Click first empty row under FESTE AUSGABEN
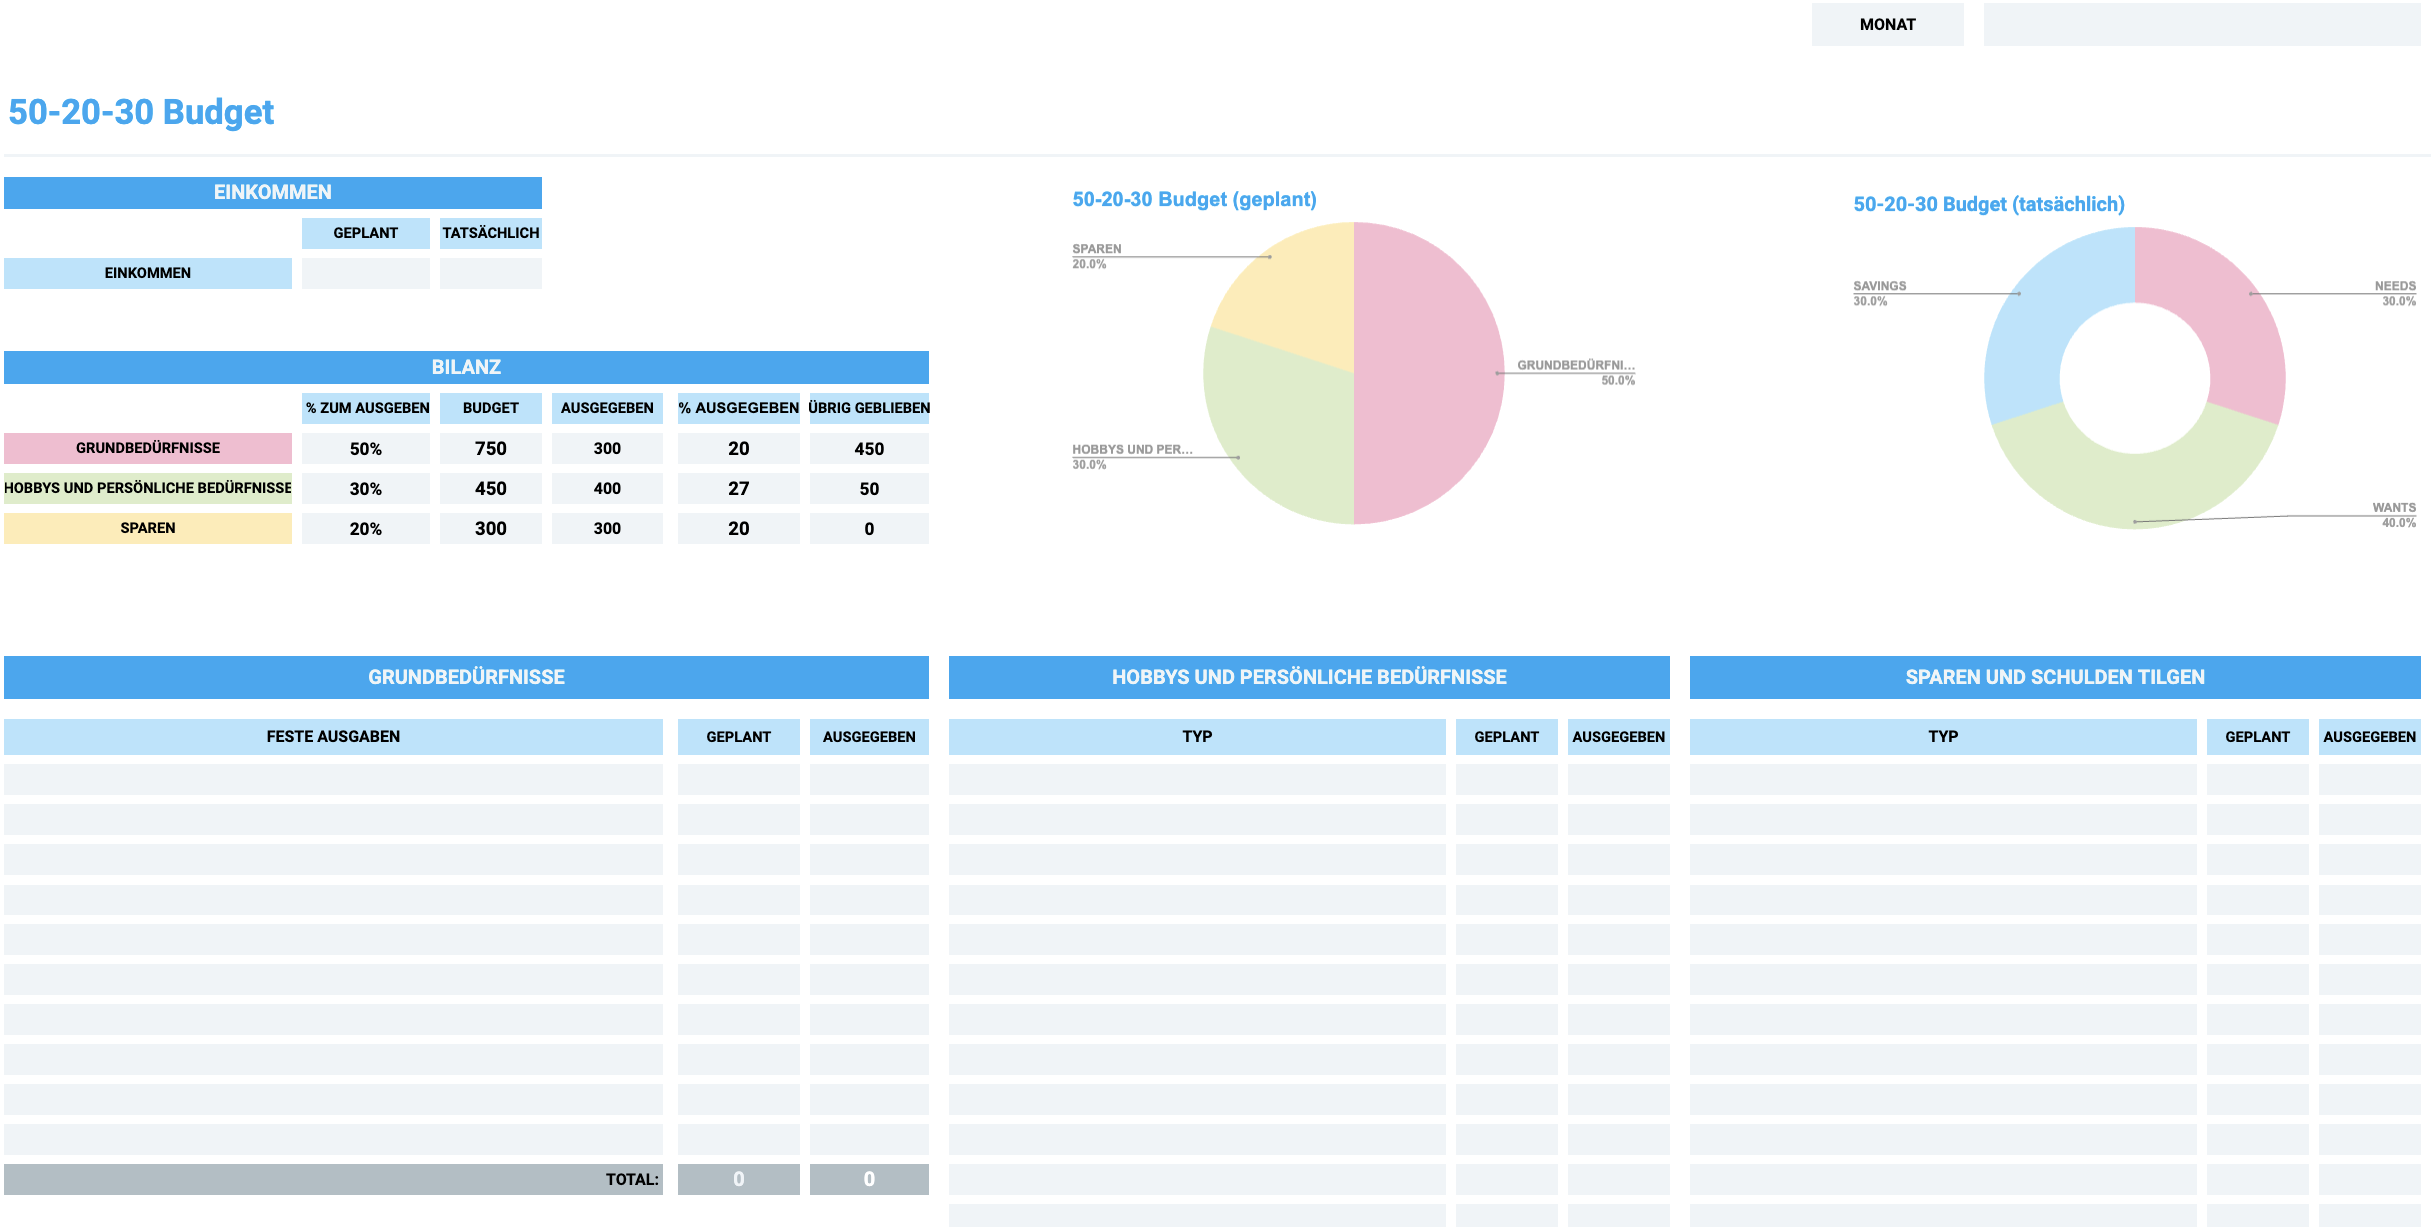Screen dimensions: 2431x1227 [333, 779]
